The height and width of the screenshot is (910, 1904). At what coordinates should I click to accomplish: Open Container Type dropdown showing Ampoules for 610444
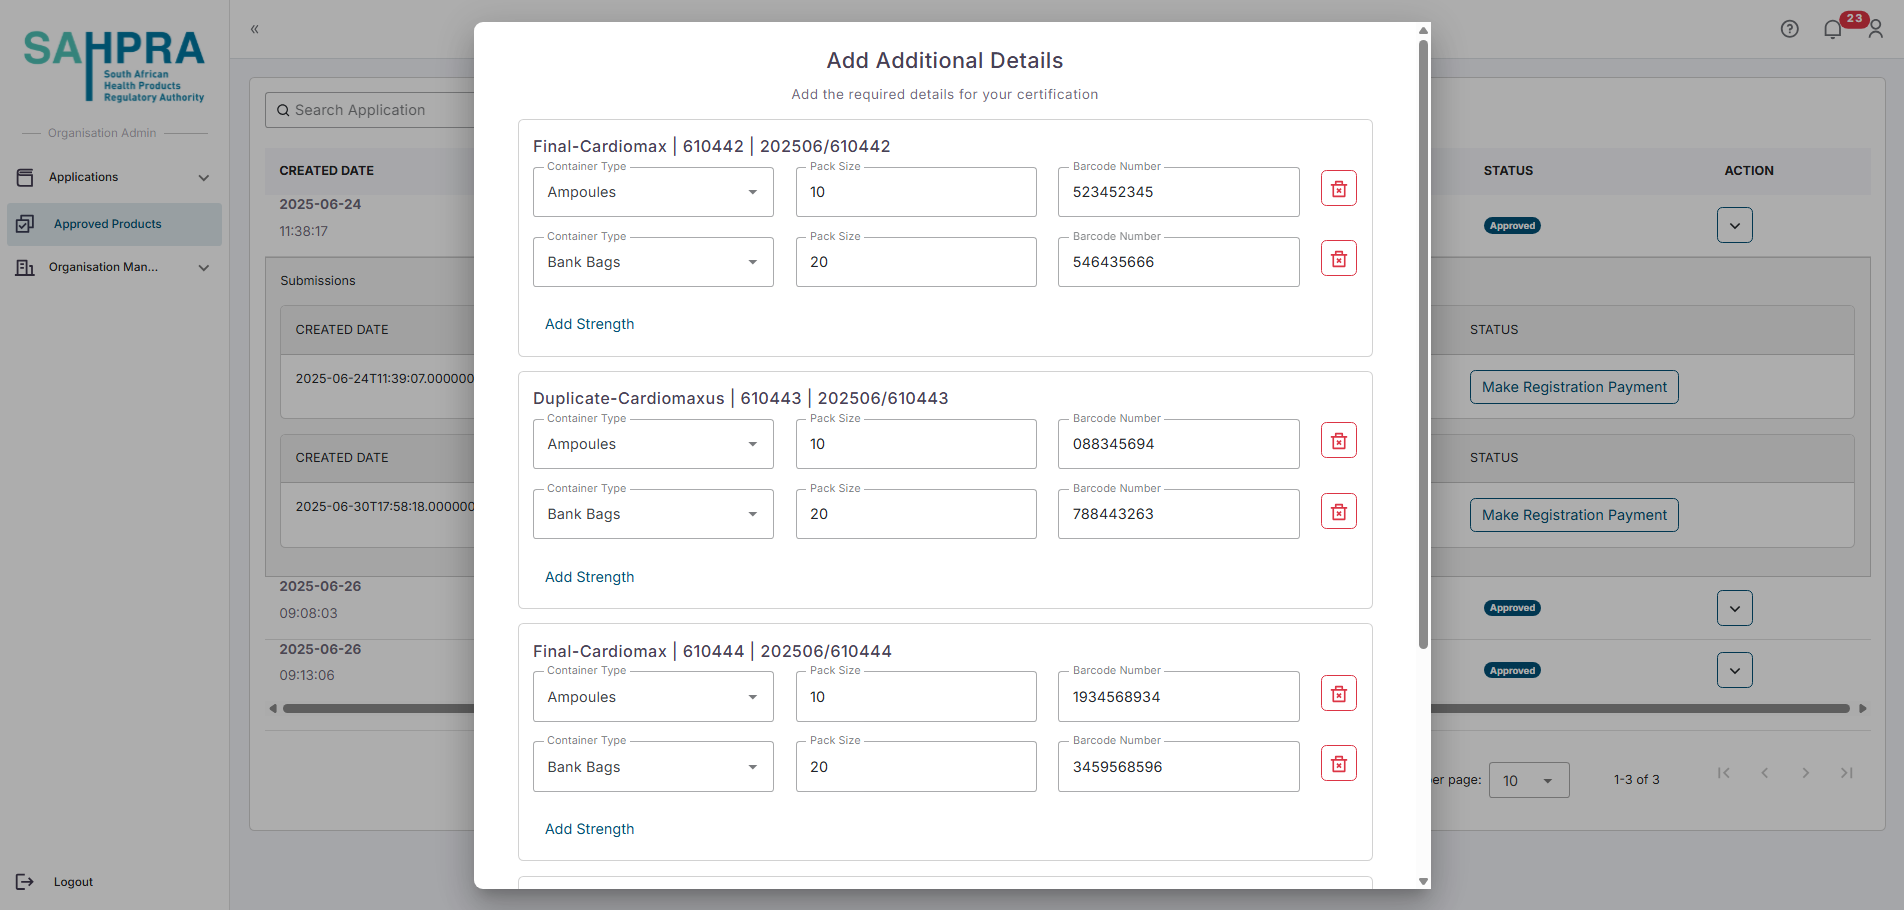tap(652, 697)
